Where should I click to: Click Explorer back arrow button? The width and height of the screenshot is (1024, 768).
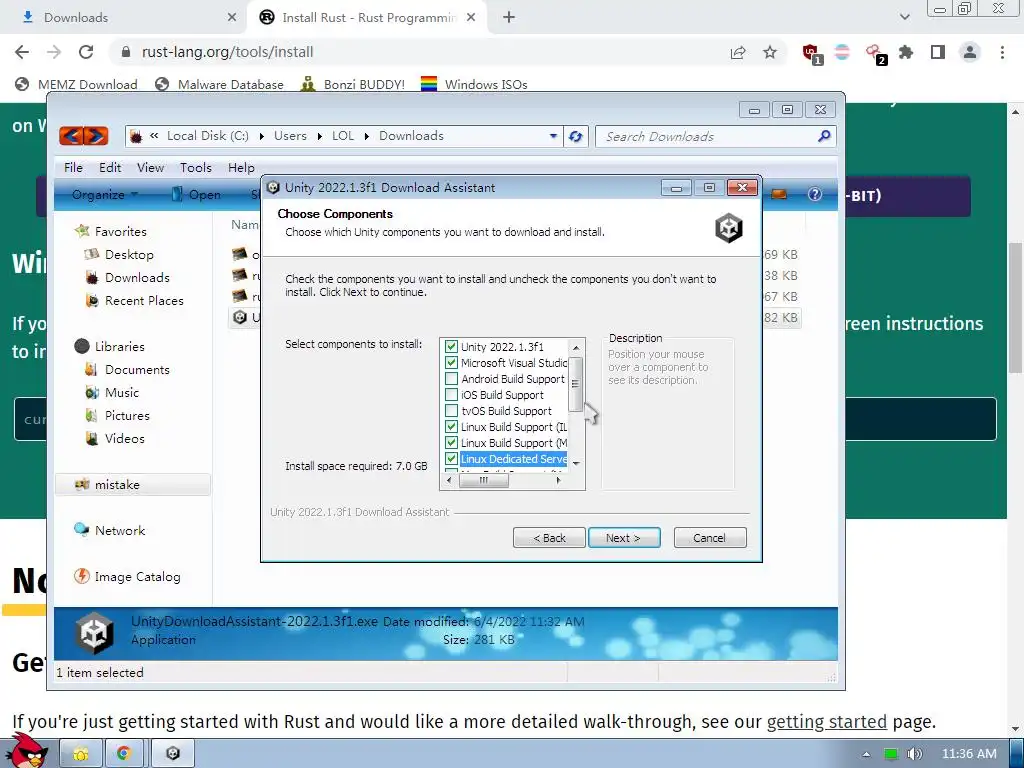pyautogui.click(x=71, y=136)
